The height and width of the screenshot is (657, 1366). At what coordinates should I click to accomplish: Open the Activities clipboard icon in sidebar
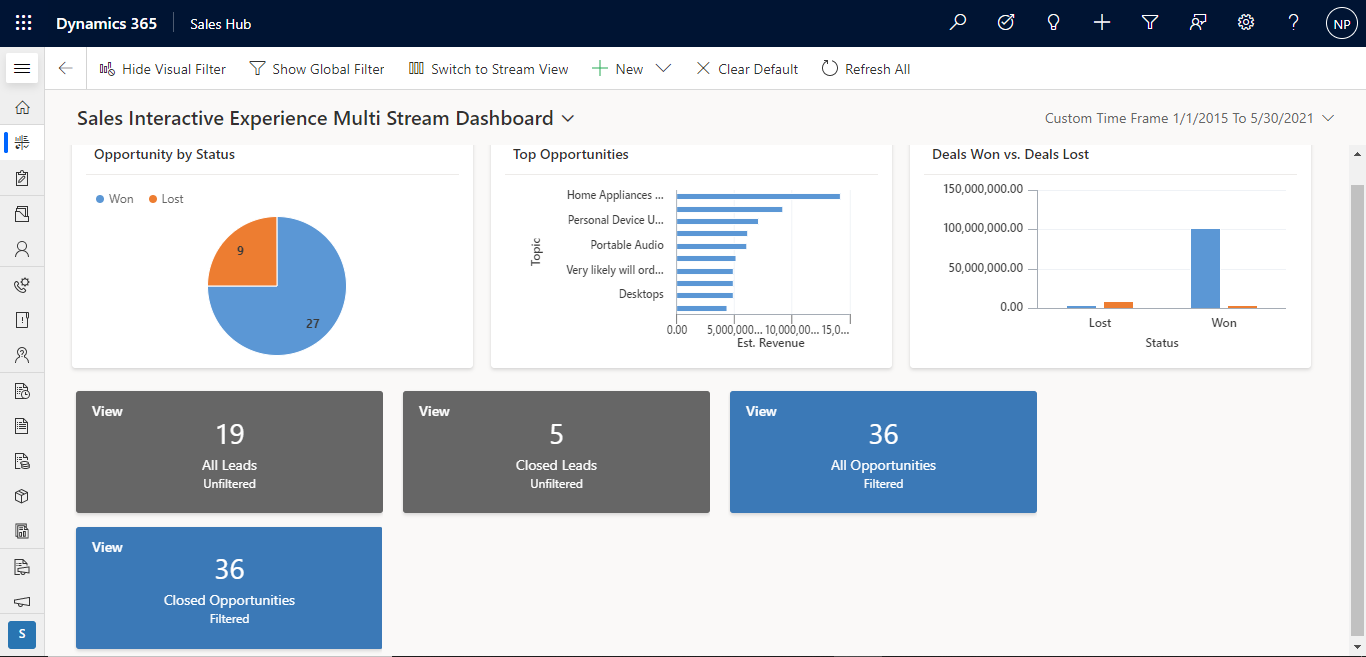click(22, 178)
